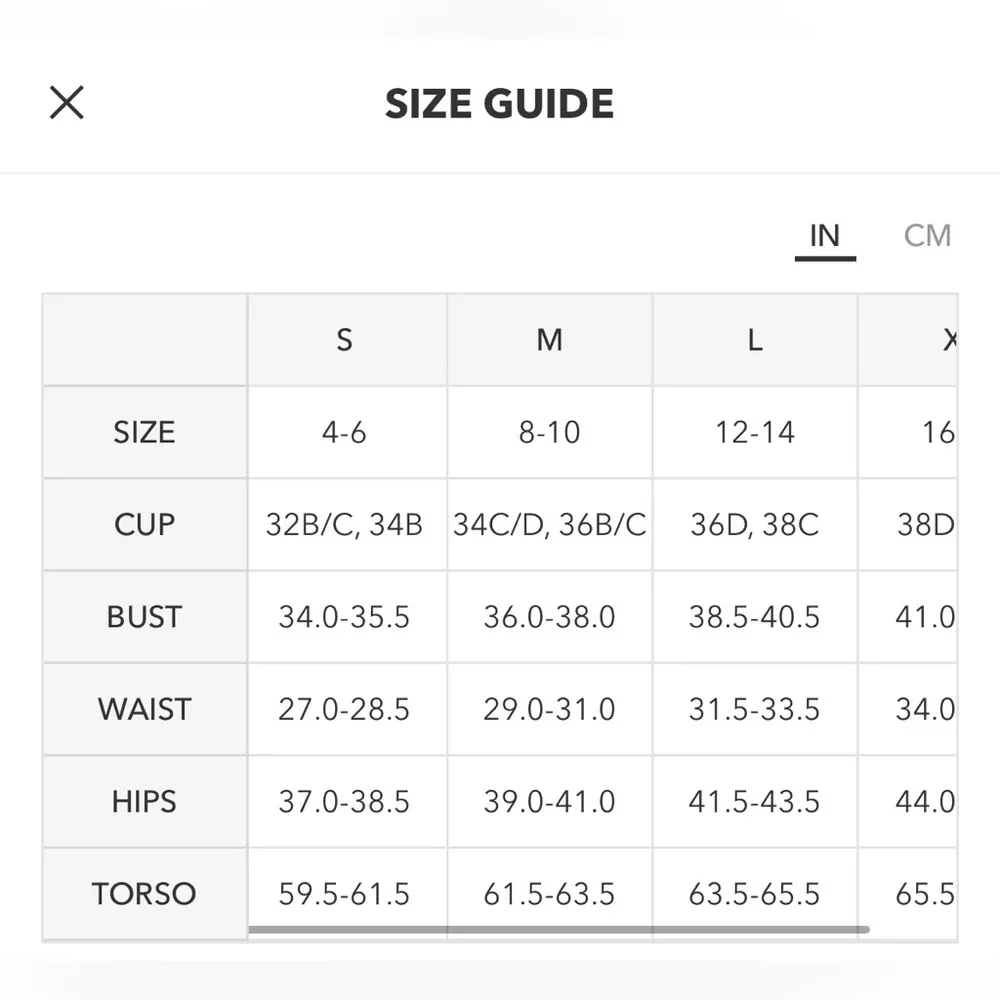1000x1000 pixels.
Task: Click the 12-14 size cell
Action: 754,432
